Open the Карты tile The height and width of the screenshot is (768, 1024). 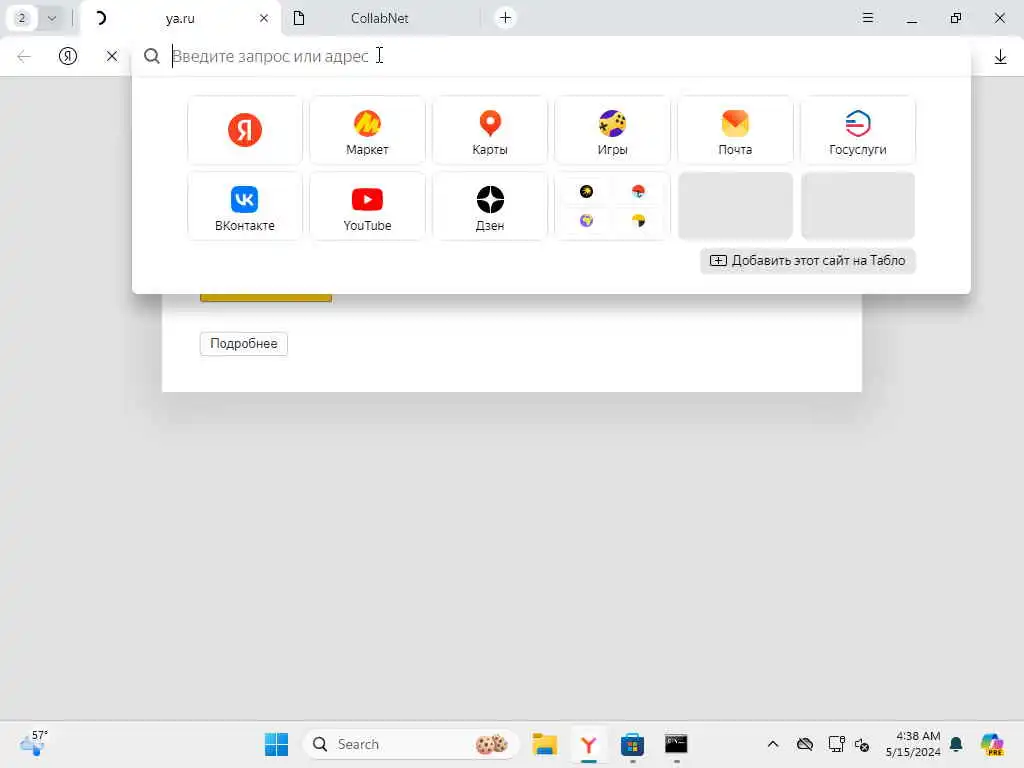click(x=490, y=130)
